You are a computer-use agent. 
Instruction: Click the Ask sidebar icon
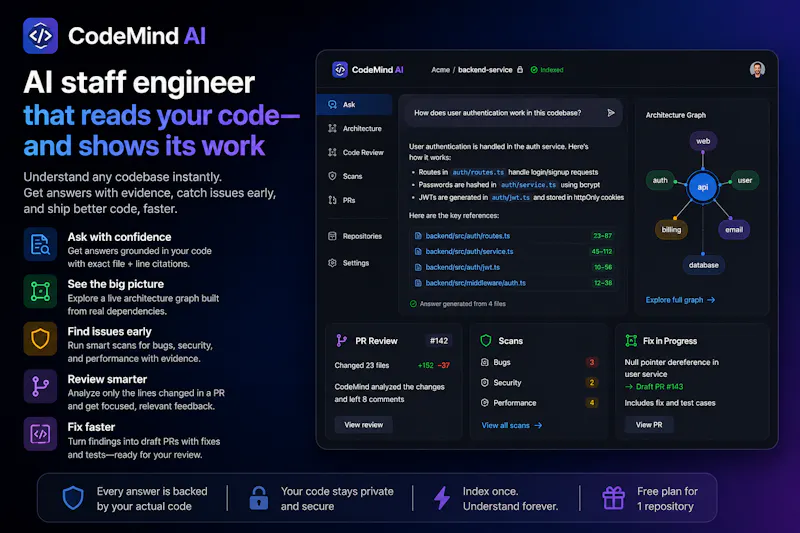coord(332,105)
